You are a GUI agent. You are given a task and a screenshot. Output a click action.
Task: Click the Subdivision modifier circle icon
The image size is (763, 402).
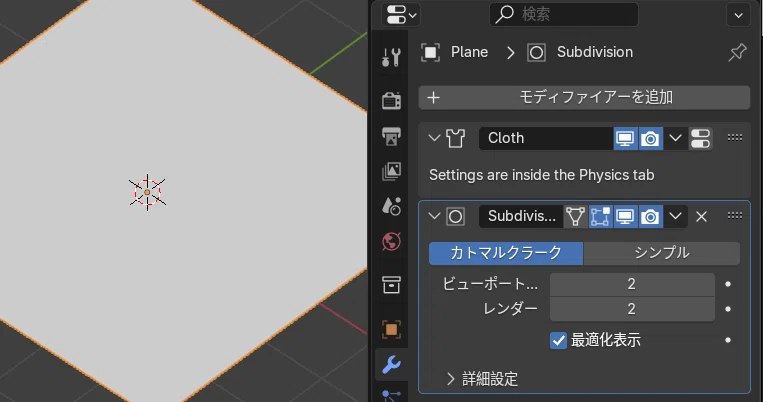point(455,217)
